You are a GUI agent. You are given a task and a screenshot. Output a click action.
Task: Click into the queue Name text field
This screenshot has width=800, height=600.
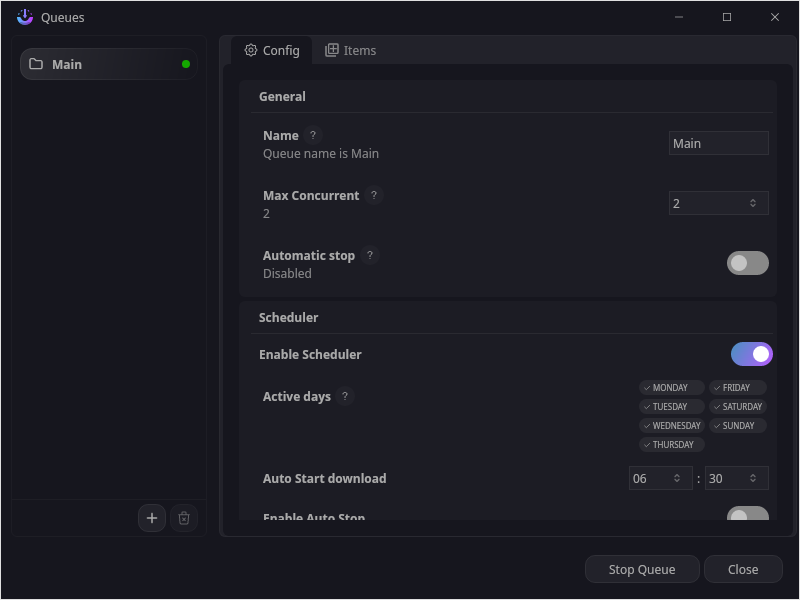[x=718, y=143]
